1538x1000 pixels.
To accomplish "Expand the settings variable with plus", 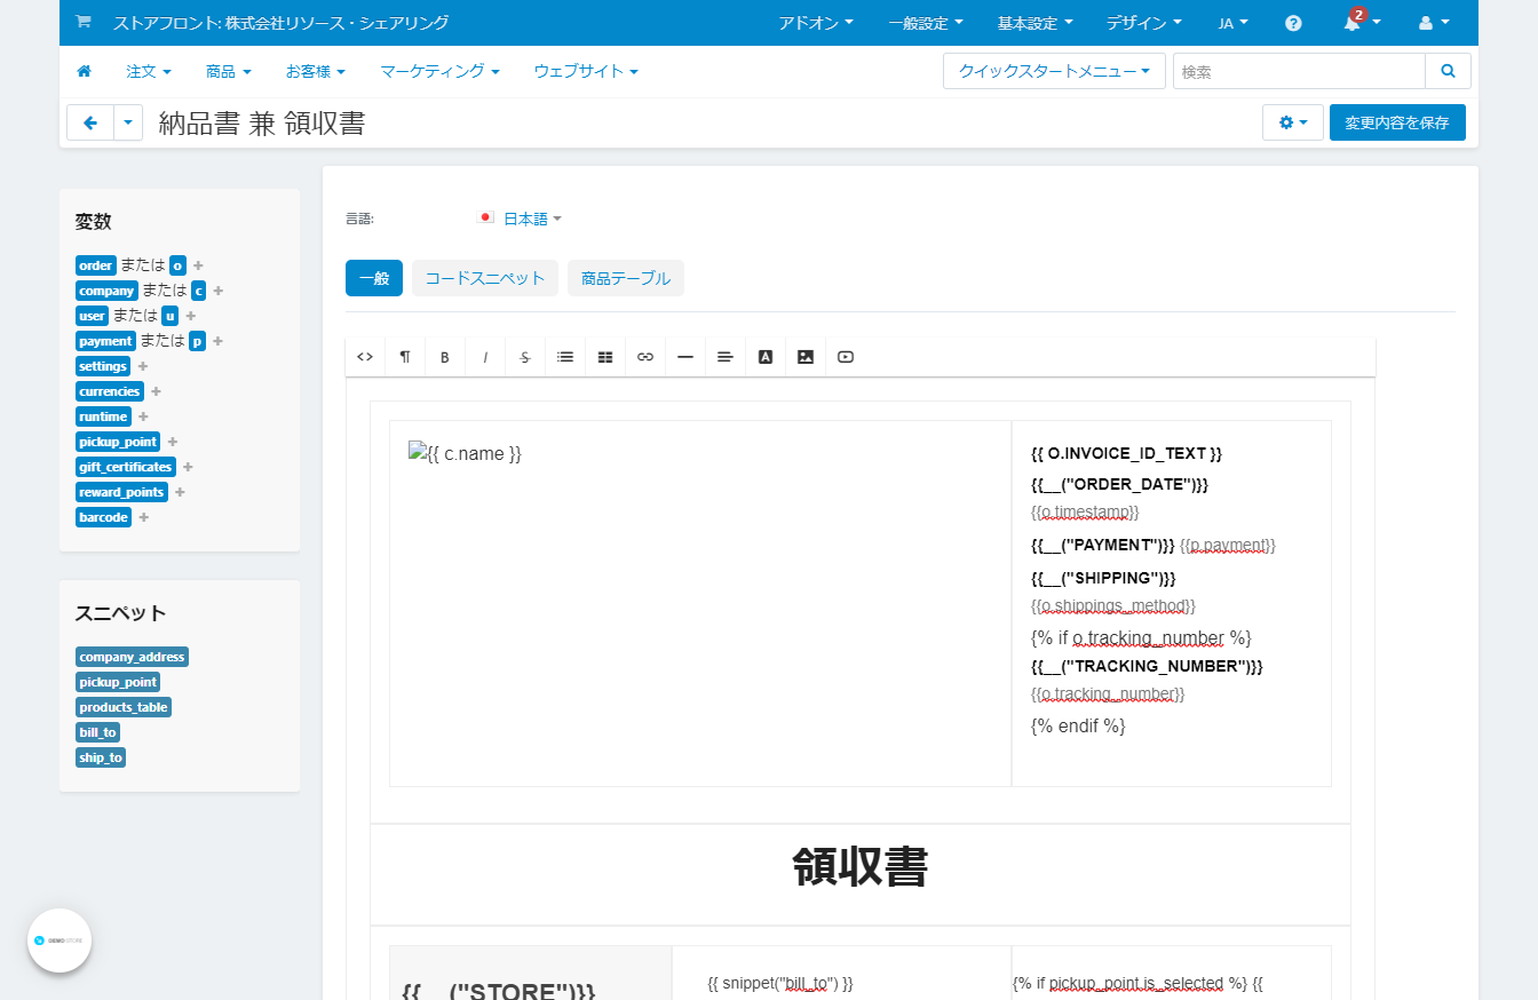I will click(143, 367).
